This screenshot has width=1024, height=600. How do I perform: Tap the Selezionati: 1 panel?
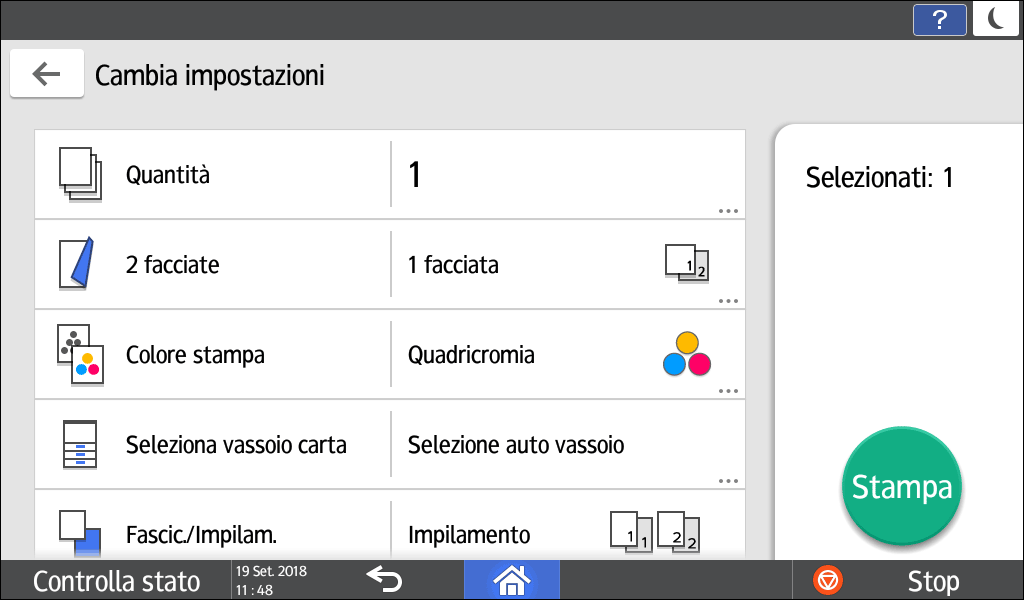click(x=879, y=177)
